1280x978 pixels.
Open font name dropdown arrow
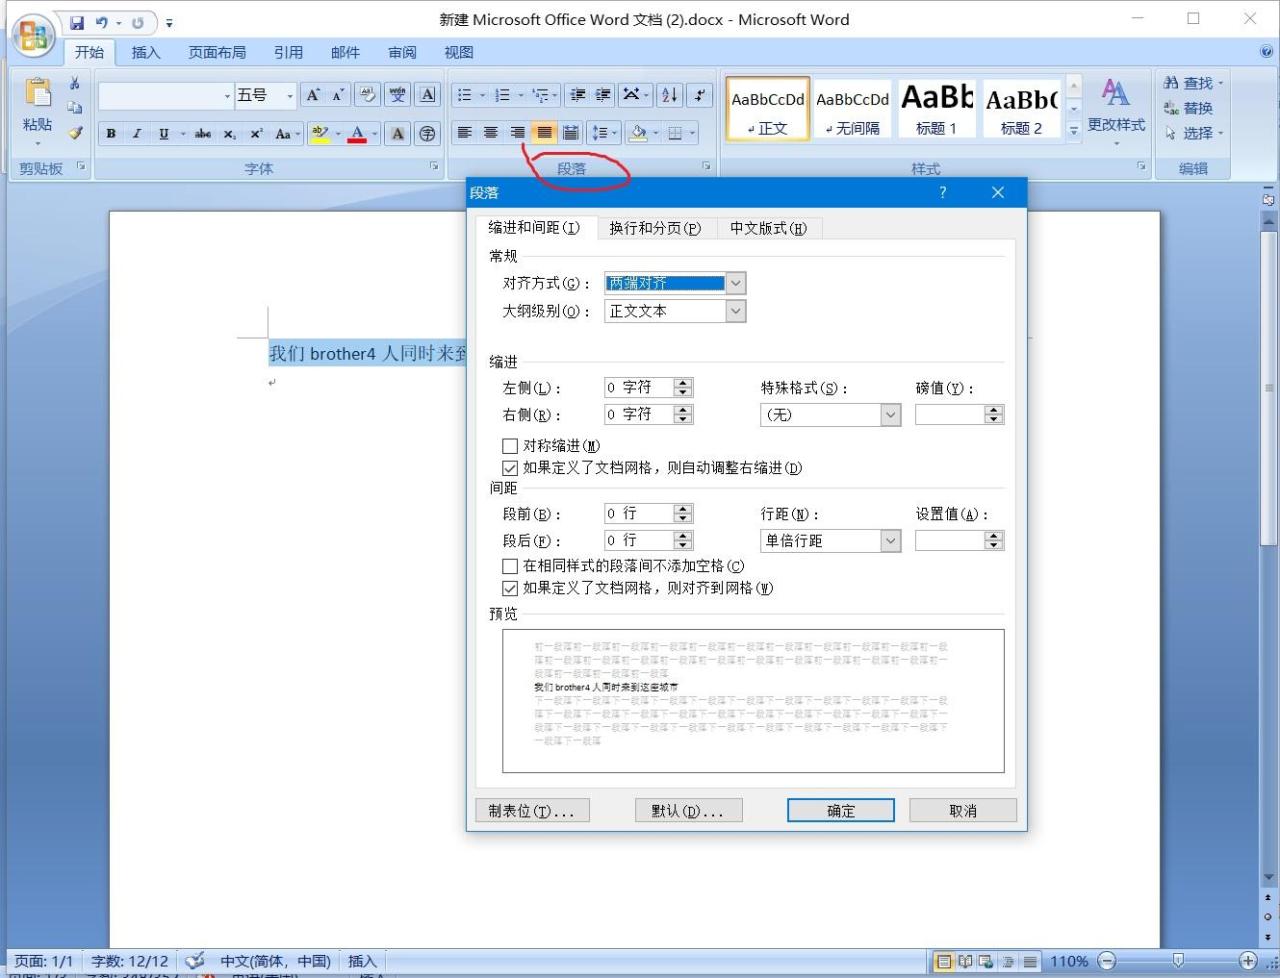pyautogui.click(x=228, y=96)
